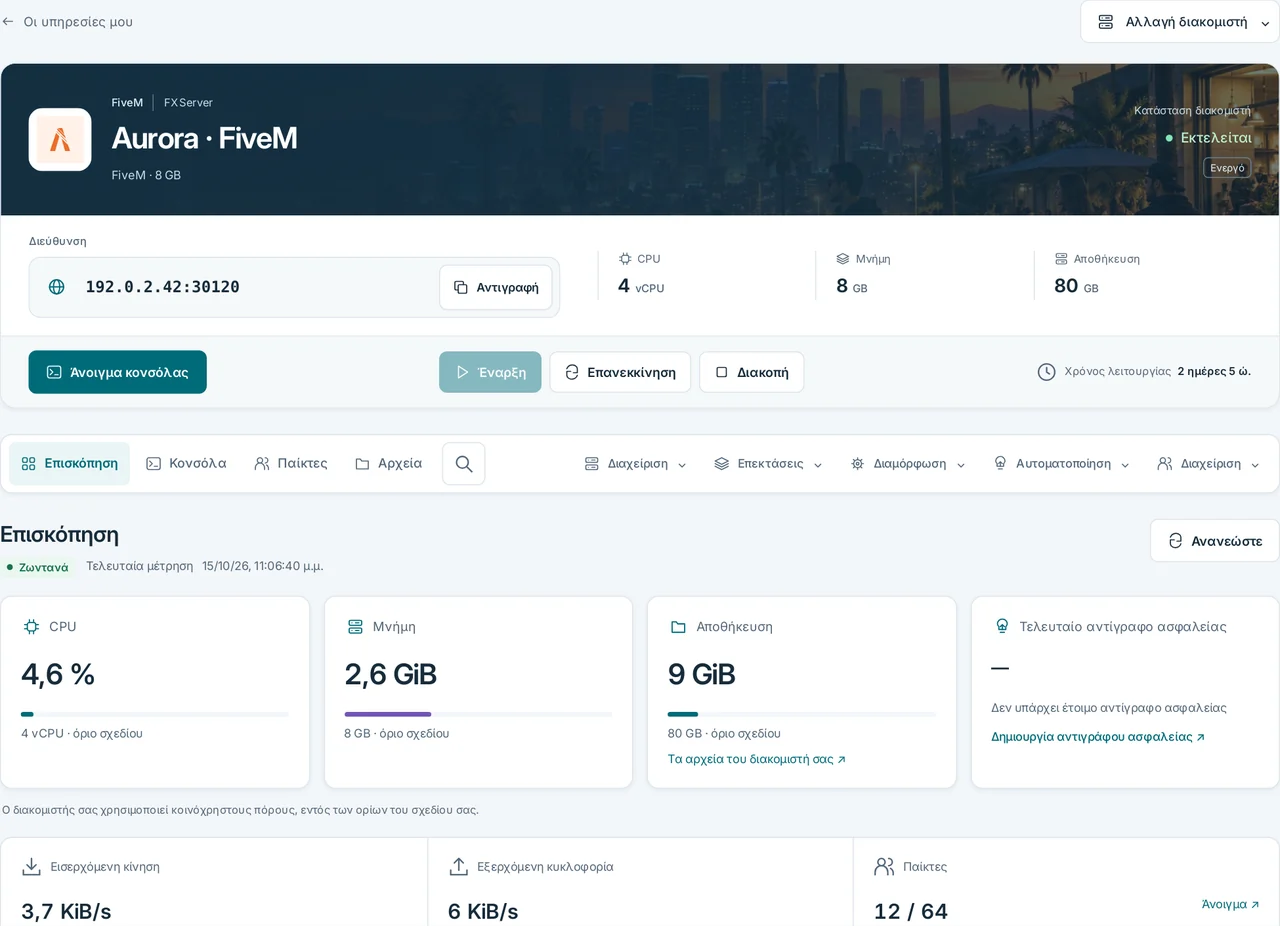Click the layers icon next to Μνήμη in the header

click(x=843, y=258)
